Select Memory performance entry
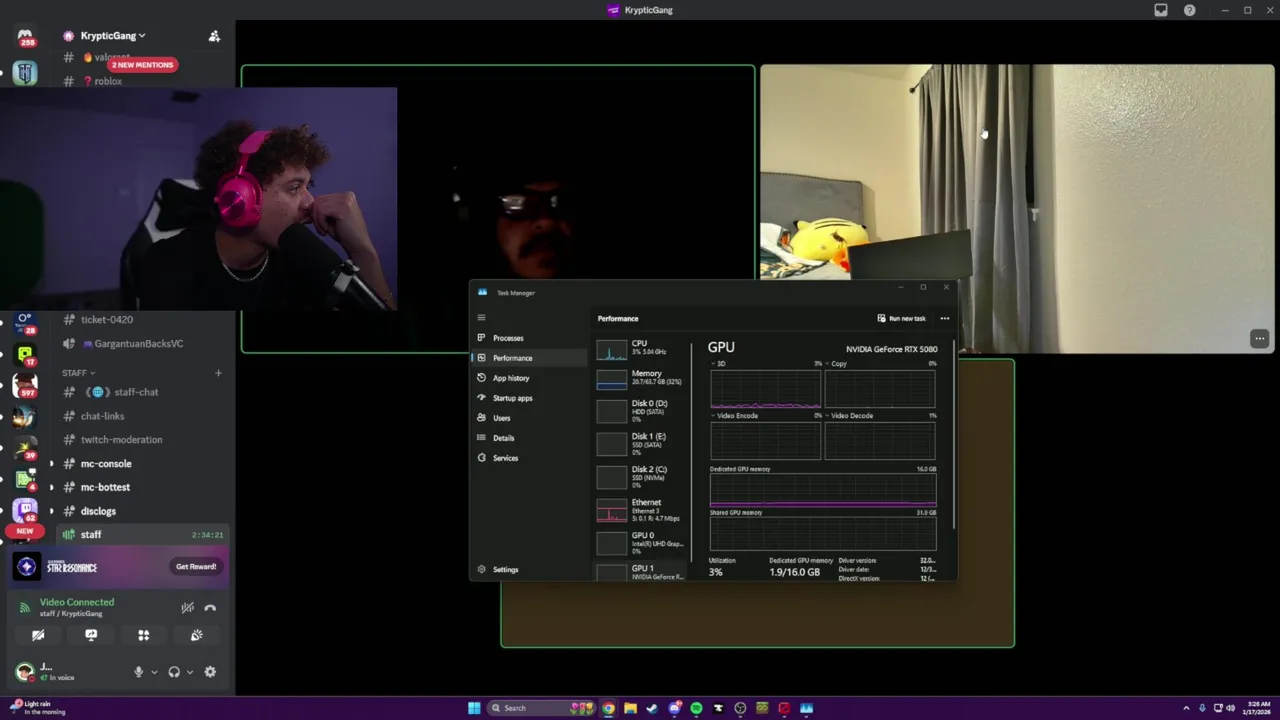1280x720 pixels. [x=641, y=378]
